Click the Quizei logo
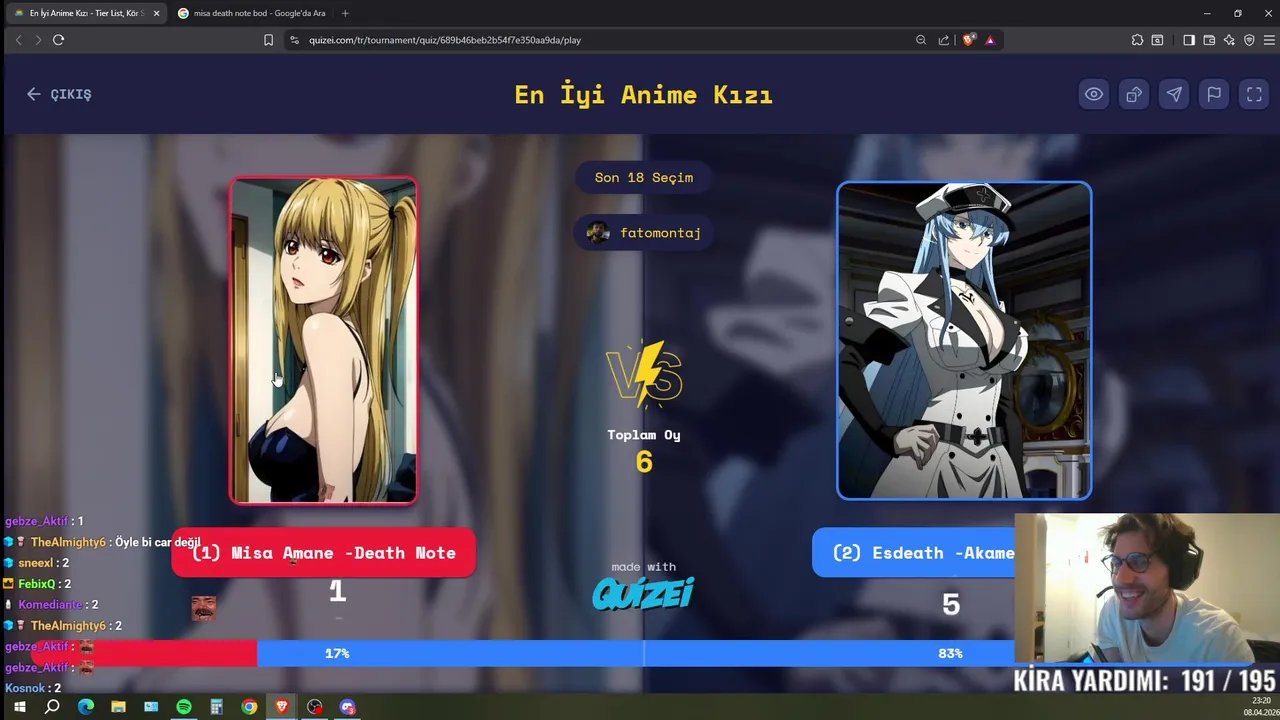 click(x=643, y=594)
